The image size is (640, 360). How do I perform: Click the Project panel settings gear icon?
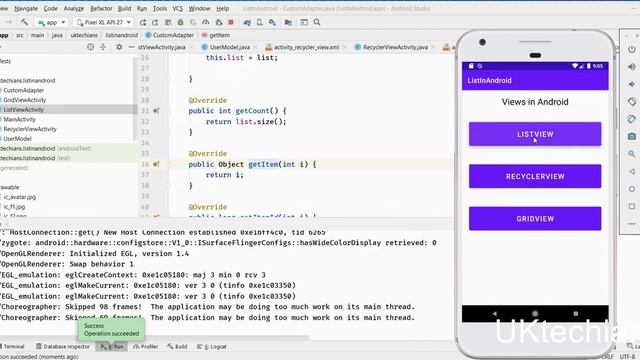click(119, 47)
